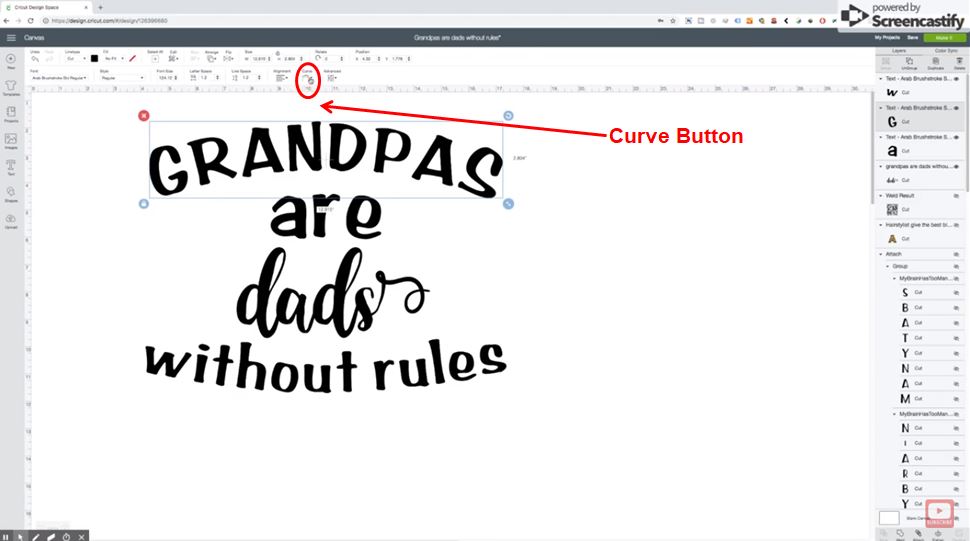Bookmark page with the star icon
Screen dimensions: 970x541
tap(673, 20)
